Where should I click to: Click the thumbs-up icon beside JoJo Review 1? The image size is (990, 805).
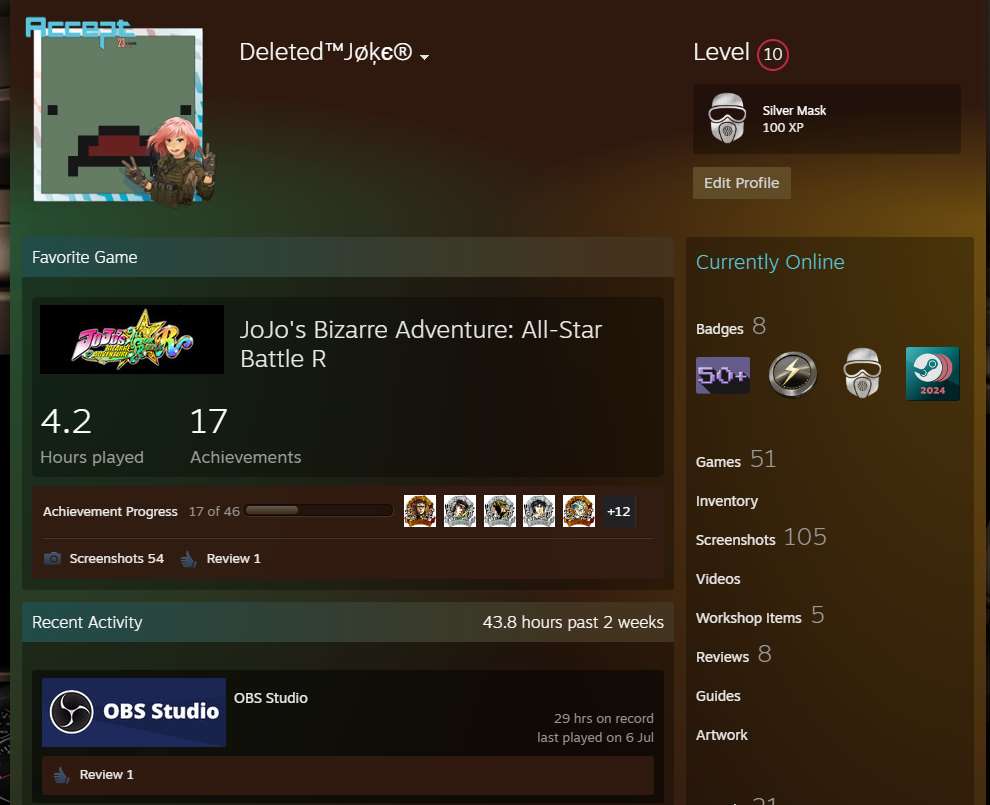click(188, 559)
